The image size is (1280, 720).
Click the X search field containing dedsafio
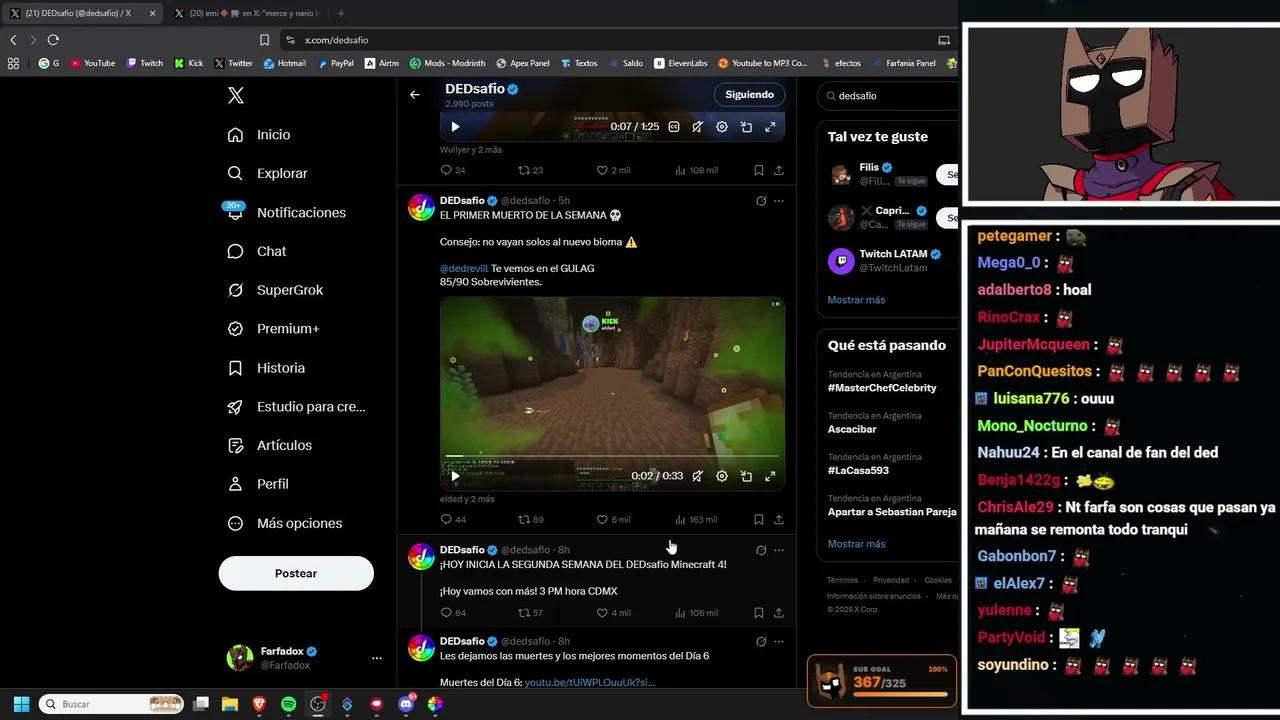[888, 96]
